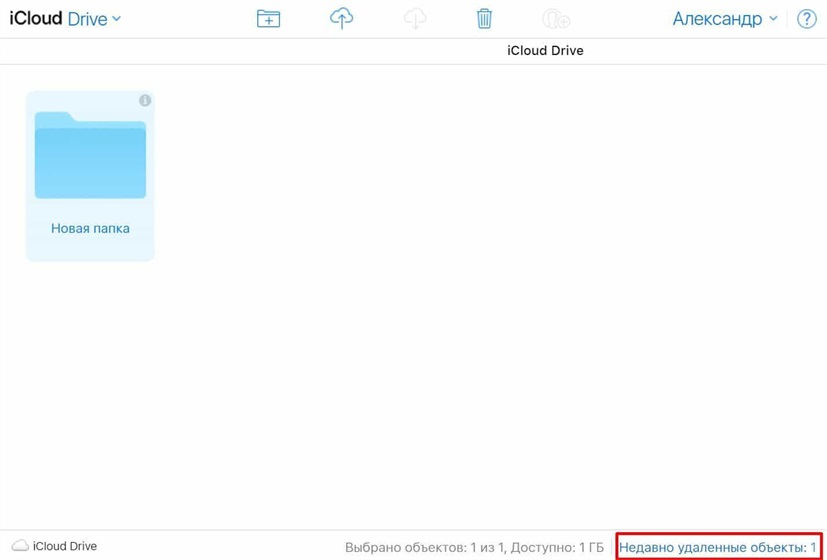Click the iCloud Drive title heading
Viewport: 827px width, 560px height.
tap(545, 51)
